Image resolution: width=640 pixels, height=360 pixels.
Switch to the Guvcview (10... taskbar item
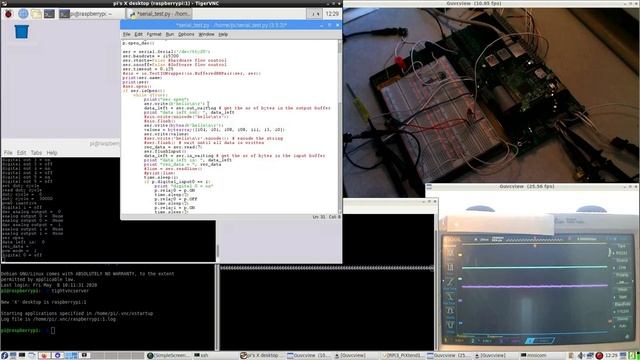(309, 356)
